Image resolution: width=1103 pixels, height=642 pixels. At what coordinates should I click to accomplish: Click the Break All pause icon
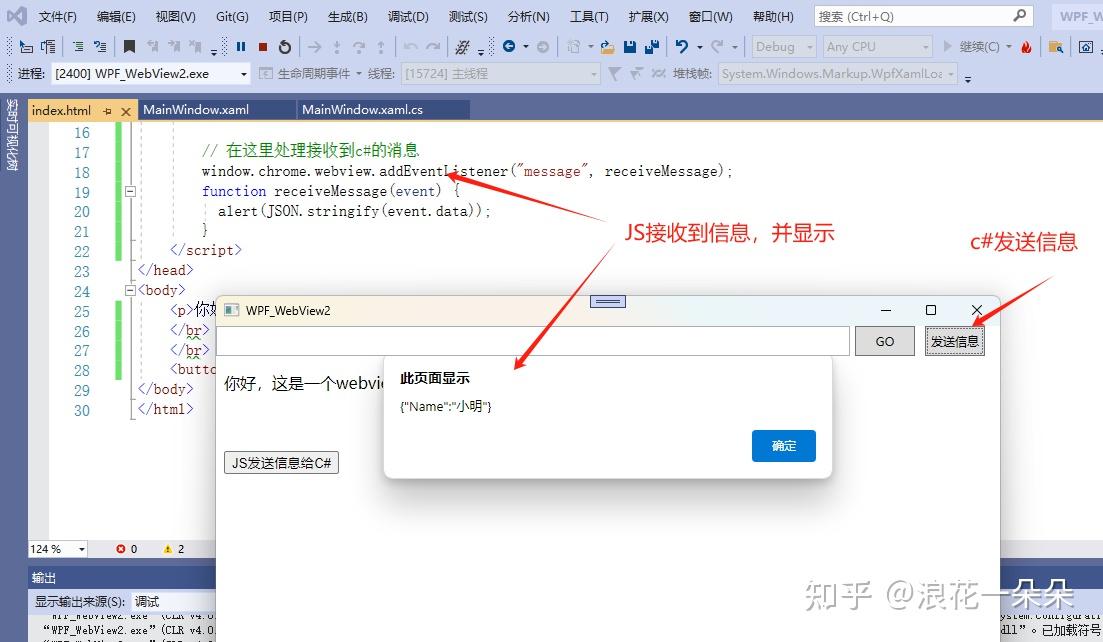(242, 46)
